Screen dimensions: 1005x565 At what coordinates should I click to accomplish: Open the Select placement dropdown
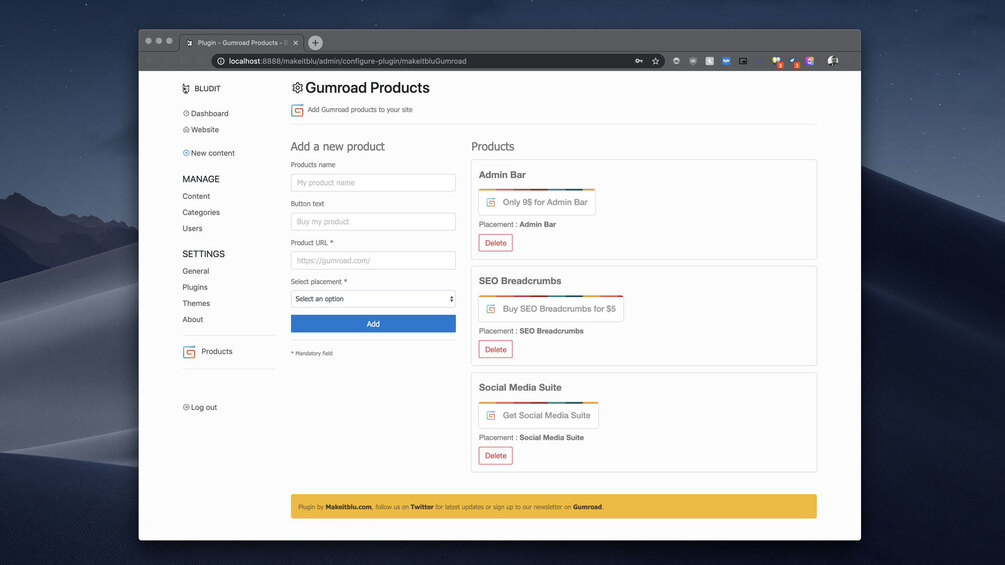tap(373, 299)
